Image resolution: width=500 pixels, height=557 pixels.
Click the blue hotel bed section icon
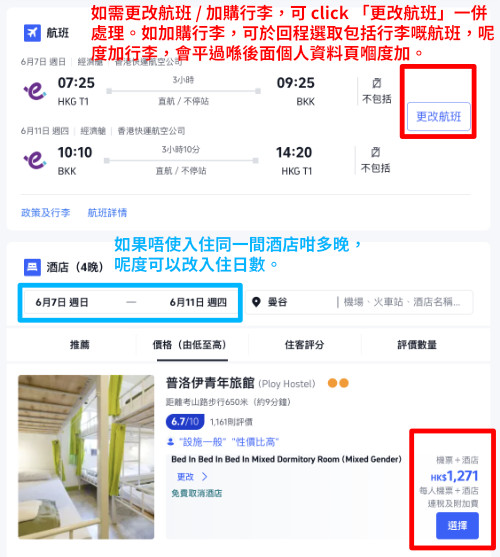coord(32,267)
